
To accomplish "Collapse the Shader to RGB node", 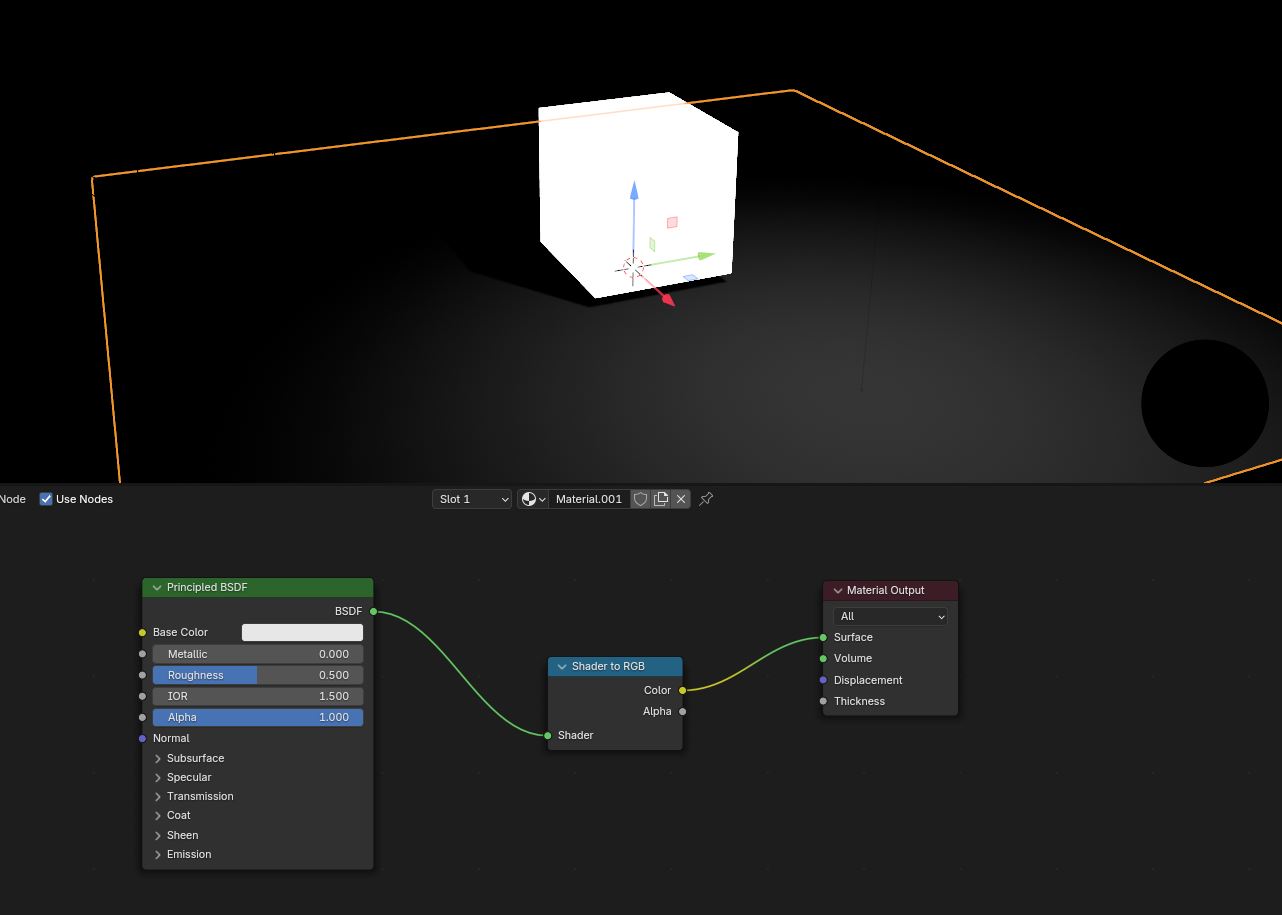I will 562,666.
